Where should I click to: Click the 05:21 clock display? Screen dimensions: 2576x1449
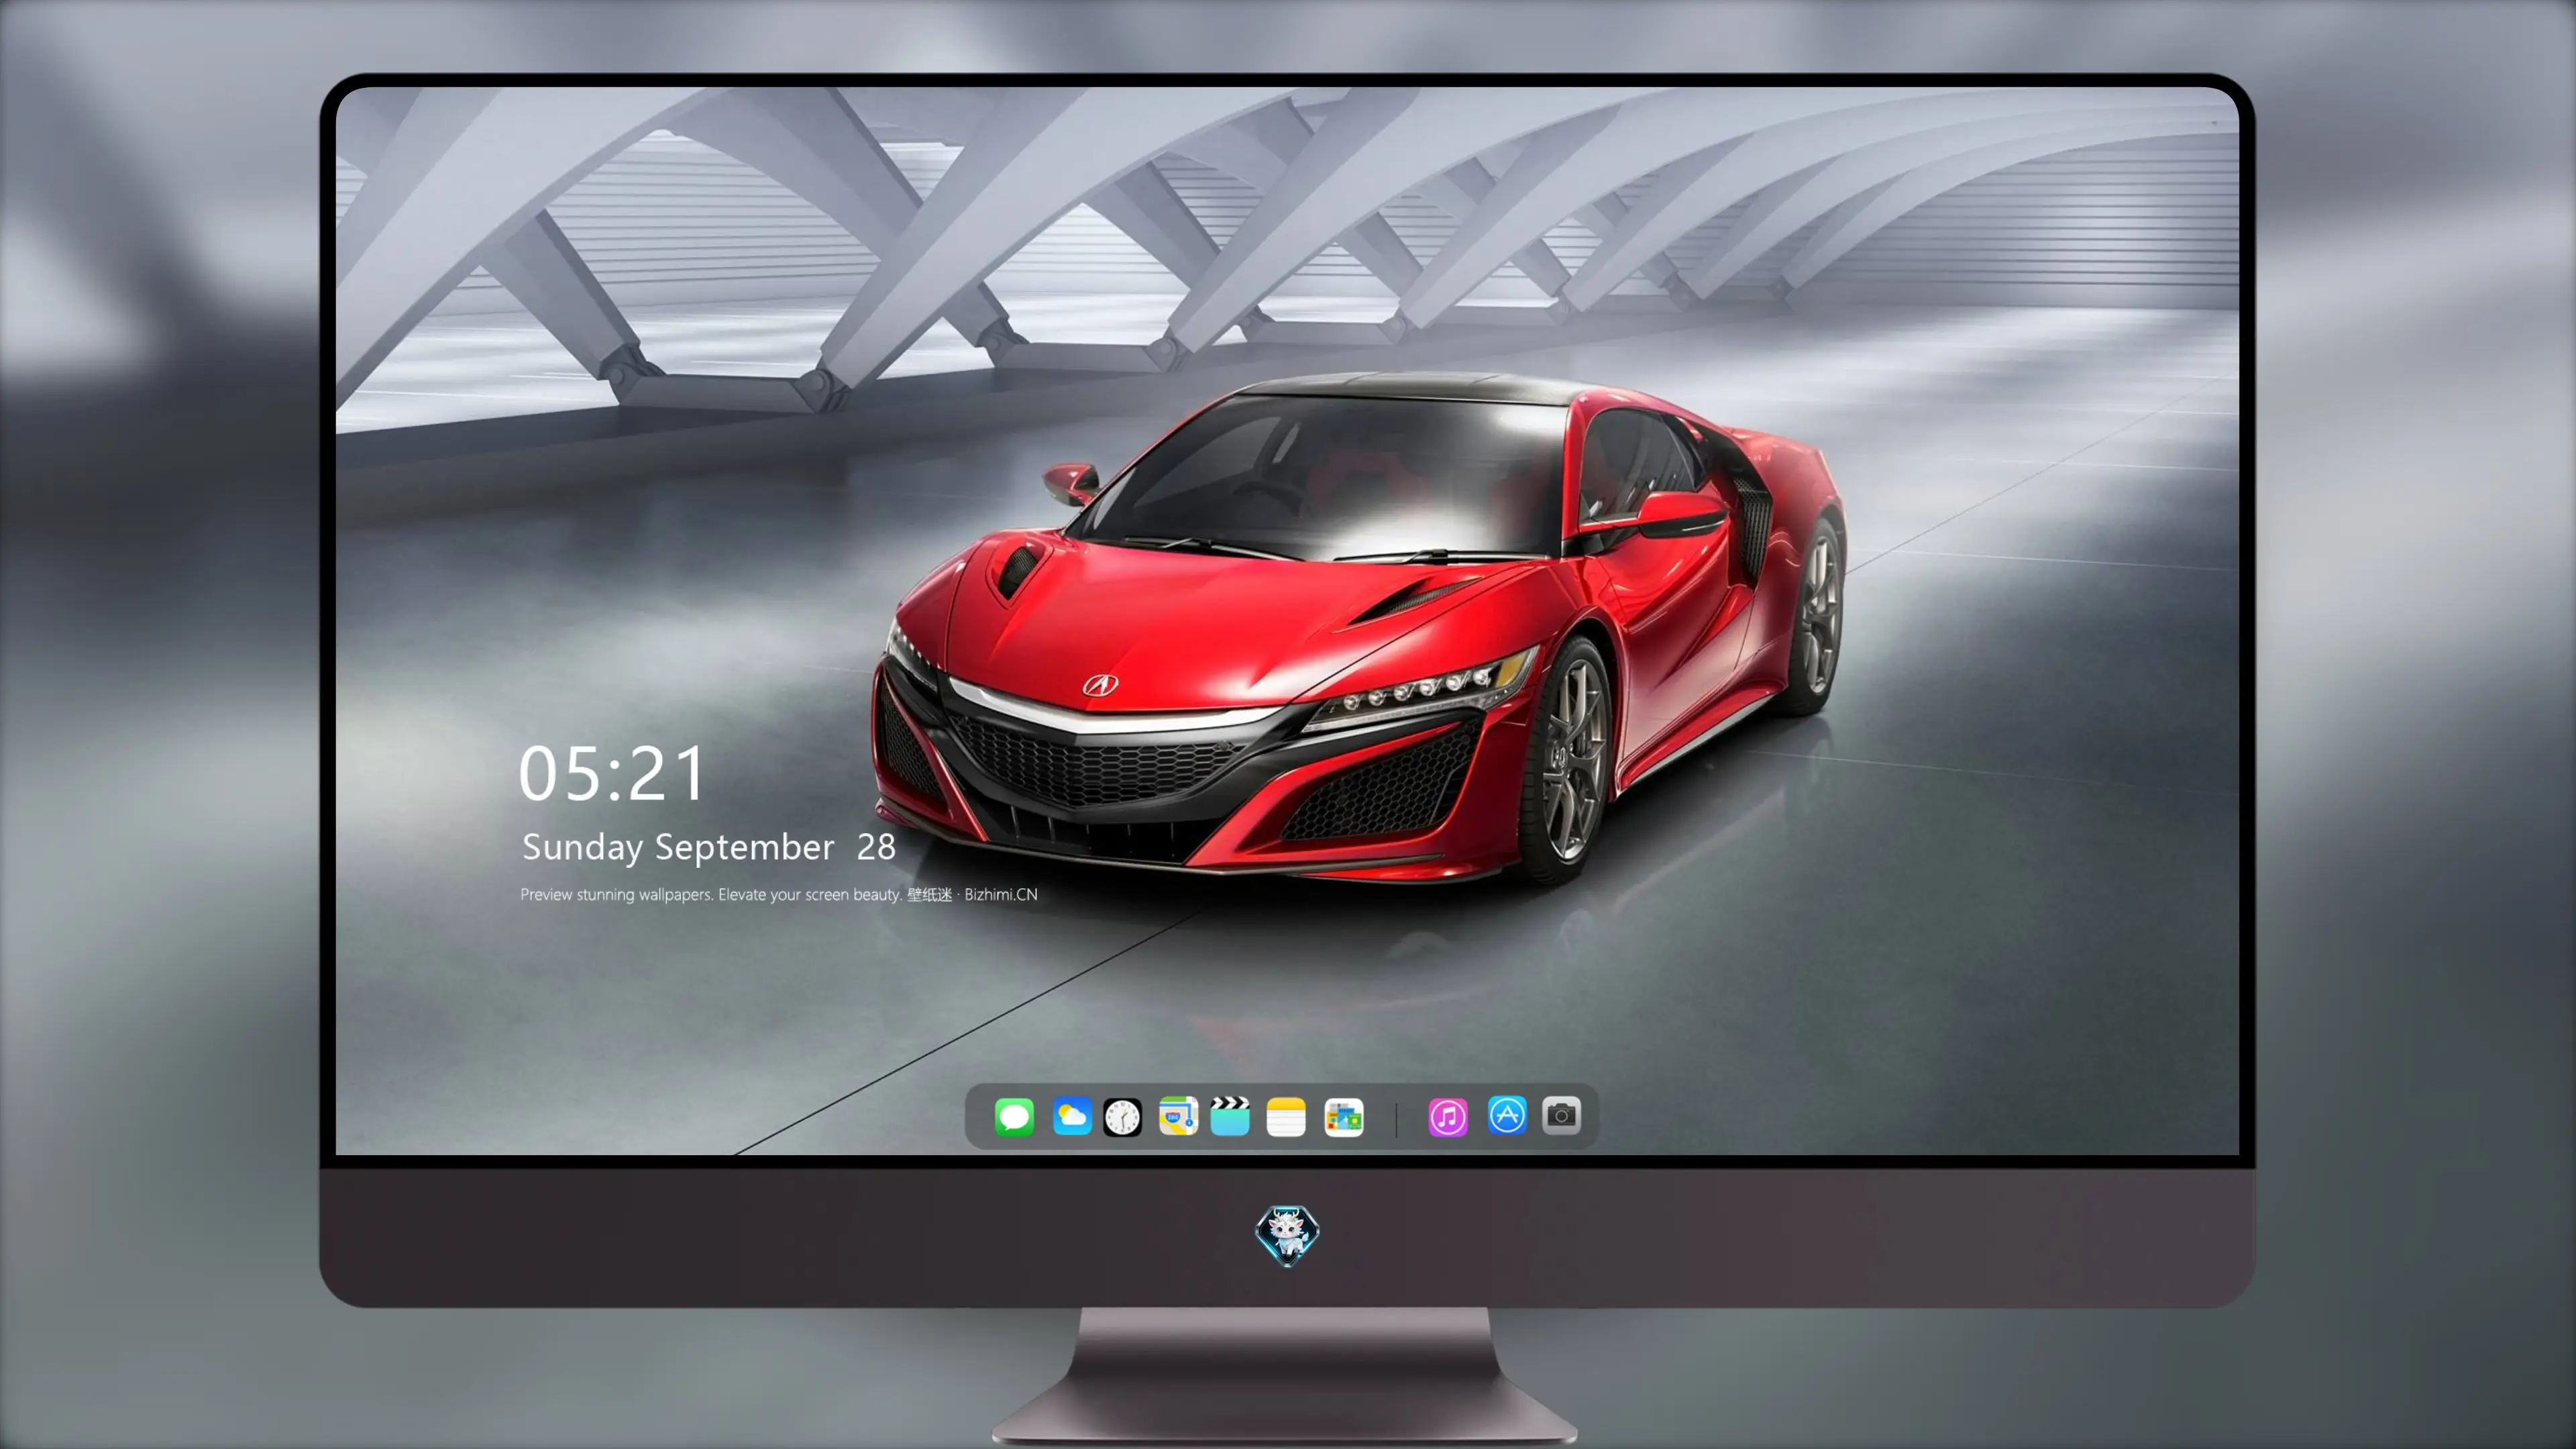tap(612, 773)
